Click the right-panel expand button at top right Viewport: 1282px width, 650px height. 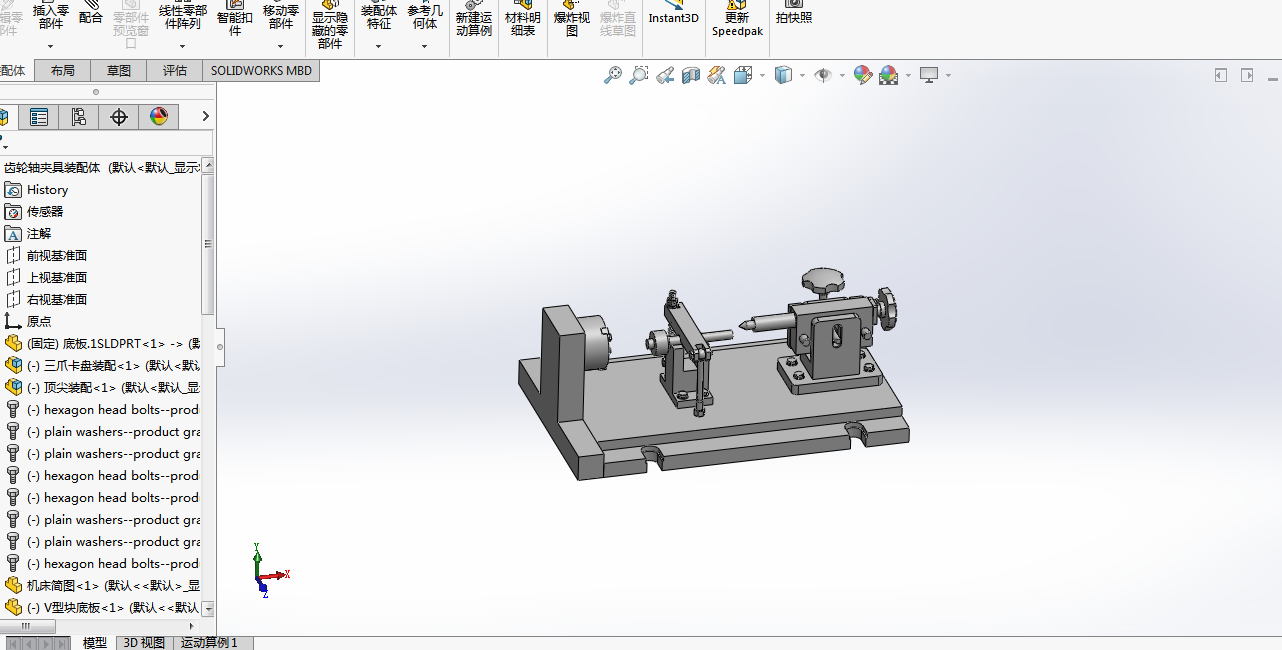point(1247,75)
